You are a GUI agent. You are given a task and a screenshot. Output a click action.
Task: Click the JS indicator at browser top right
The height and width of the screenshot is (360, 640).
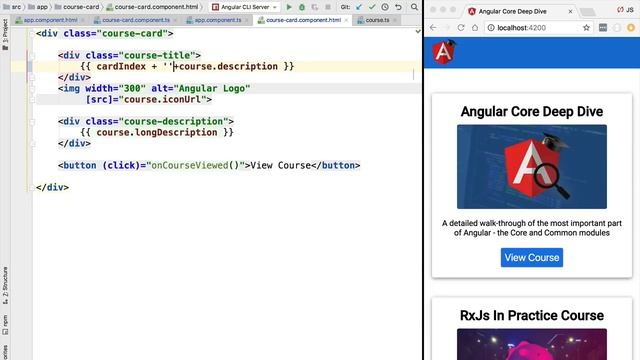pos(625,10)
